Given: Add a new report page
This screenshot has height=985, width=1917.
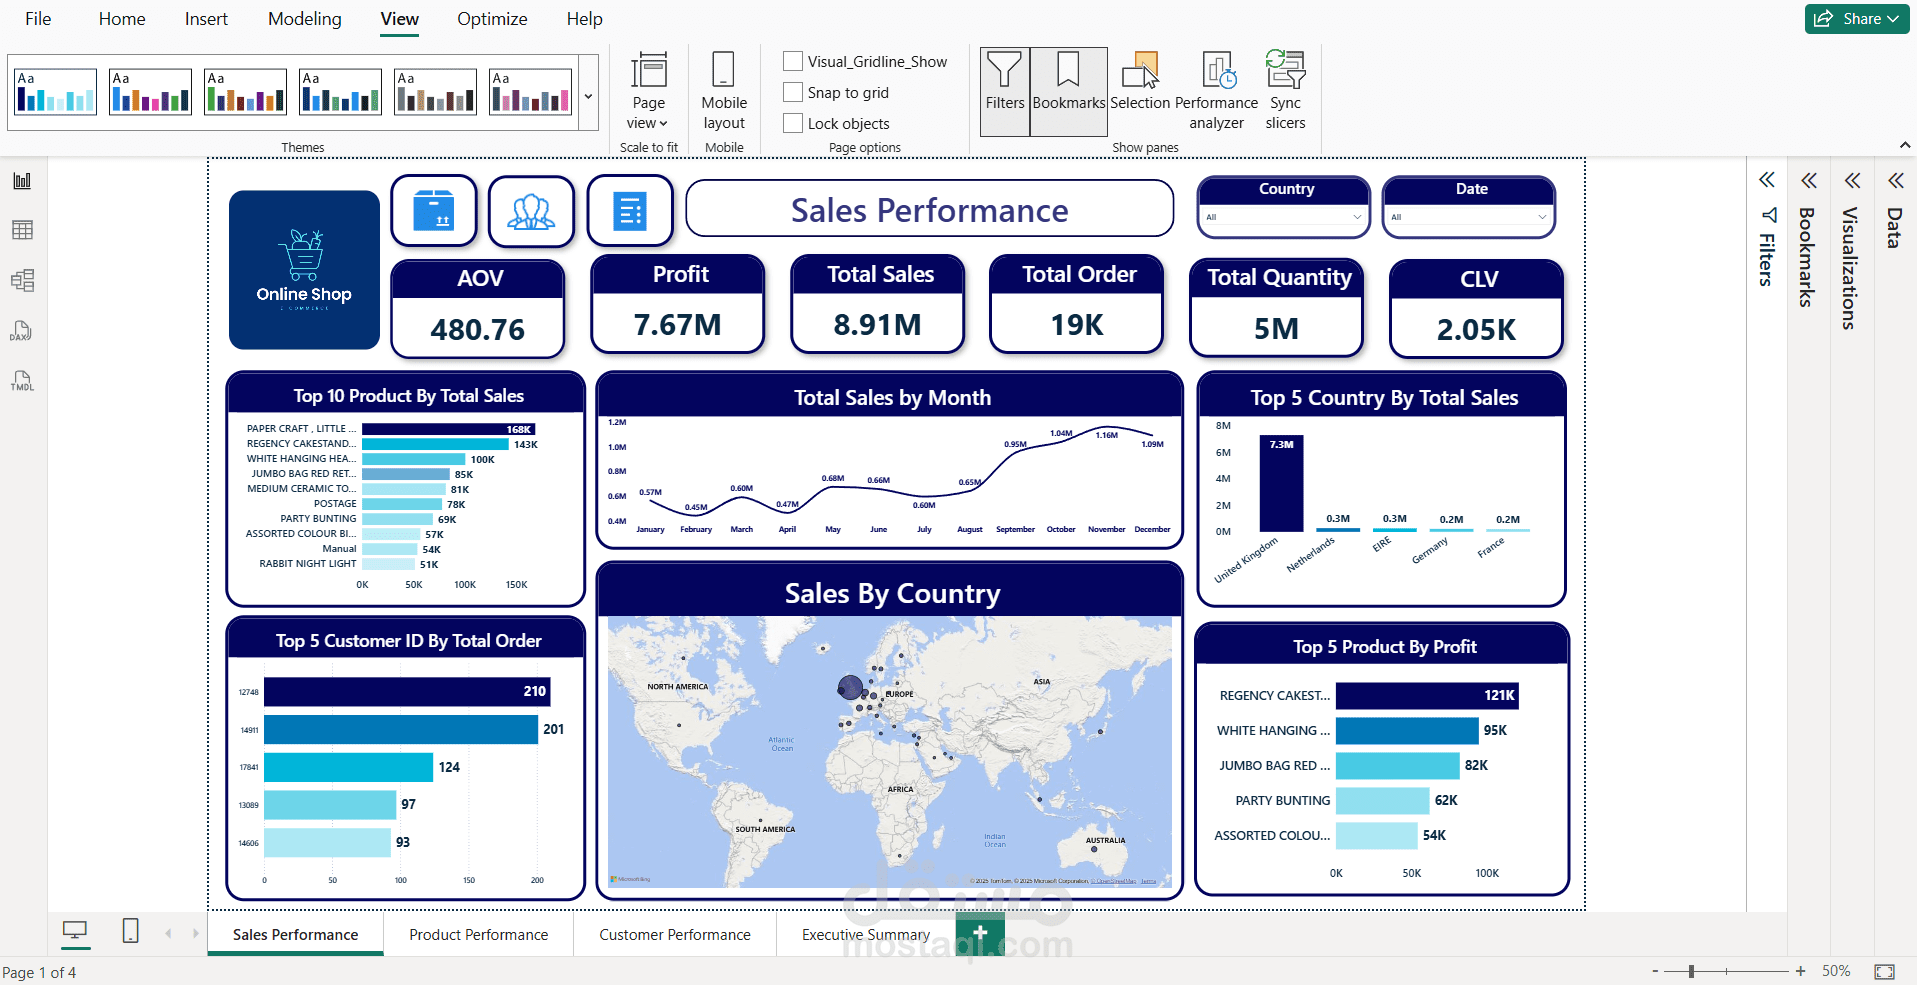Looking at the screenshot, I should 980,933.
